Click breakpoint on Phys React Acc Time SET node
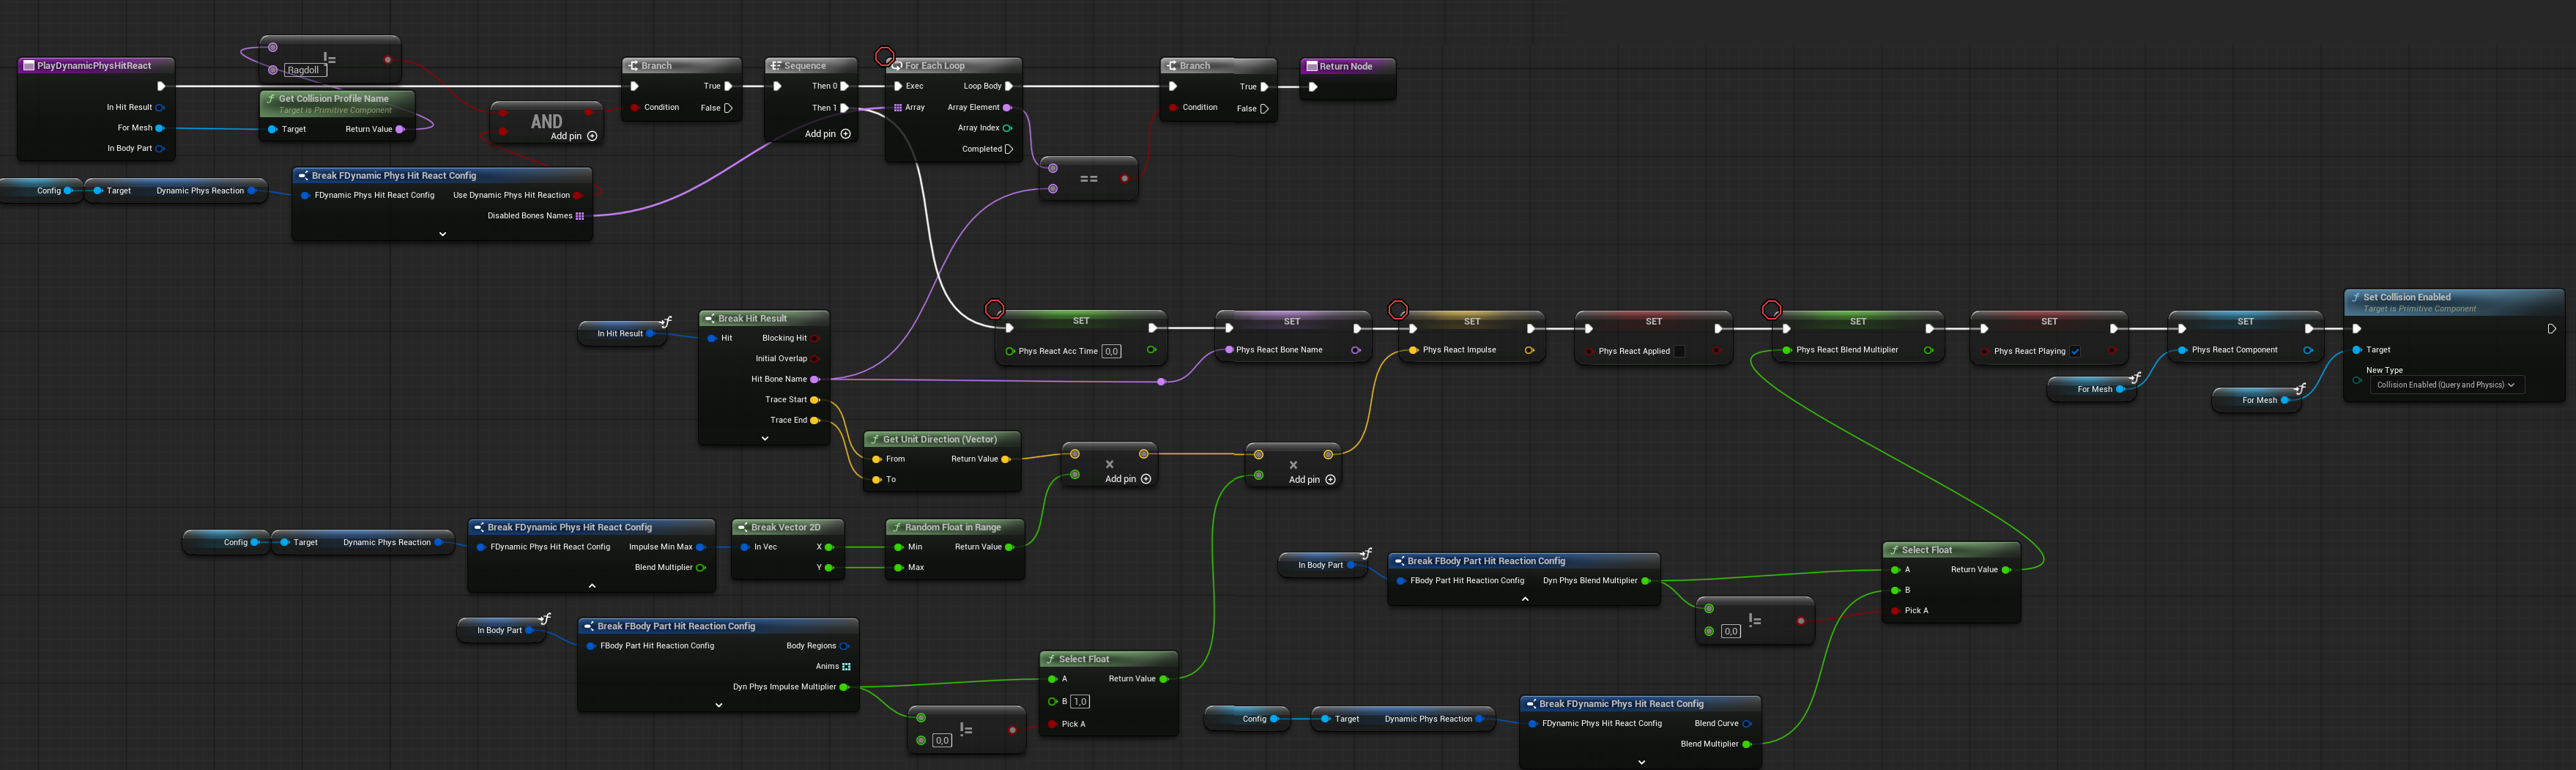The image size is (2576, 770). (994, 309)
